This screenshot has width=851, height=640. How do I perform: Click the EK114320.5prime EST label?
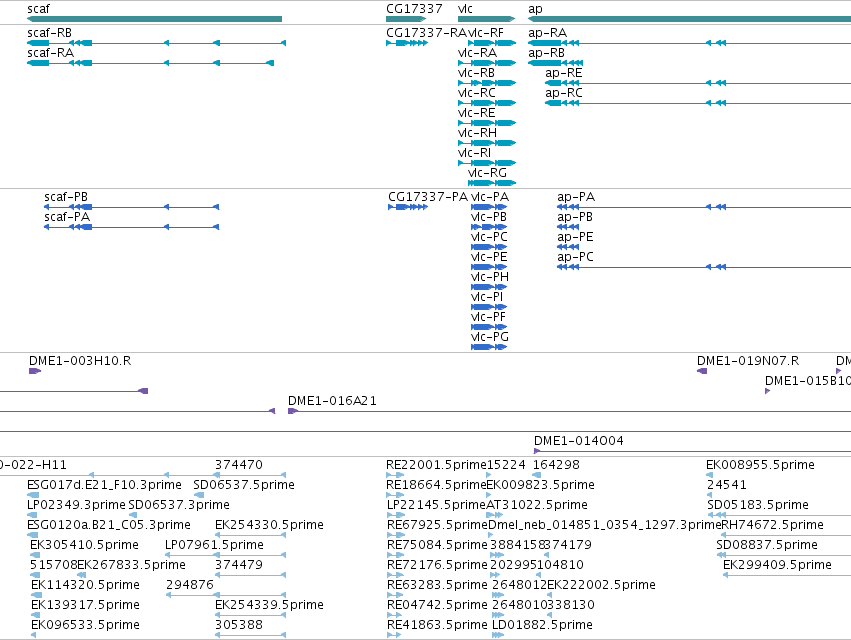(85, 585)
